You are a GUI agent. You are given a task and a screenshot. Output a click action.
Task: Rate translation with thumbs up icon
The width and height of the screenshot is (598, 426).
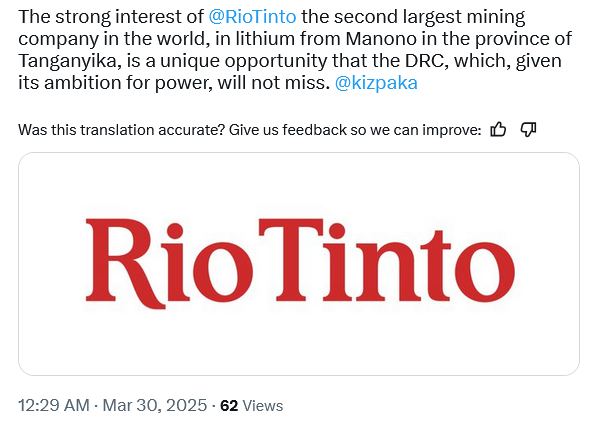pos(498,130)
